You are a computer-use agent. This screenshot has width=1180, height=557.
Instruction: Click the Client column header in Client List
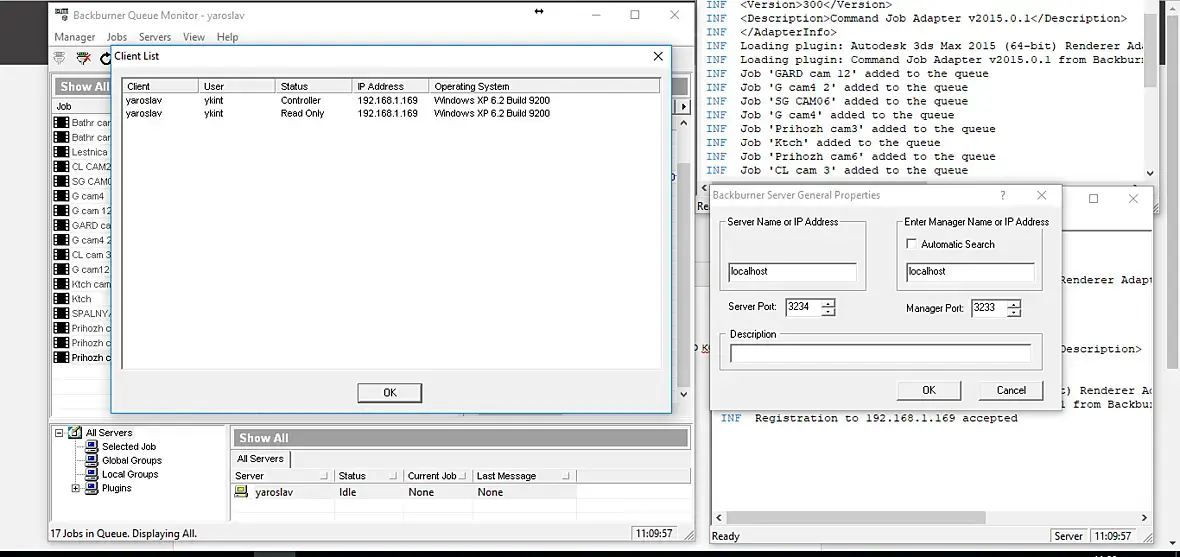click(161, 87)
